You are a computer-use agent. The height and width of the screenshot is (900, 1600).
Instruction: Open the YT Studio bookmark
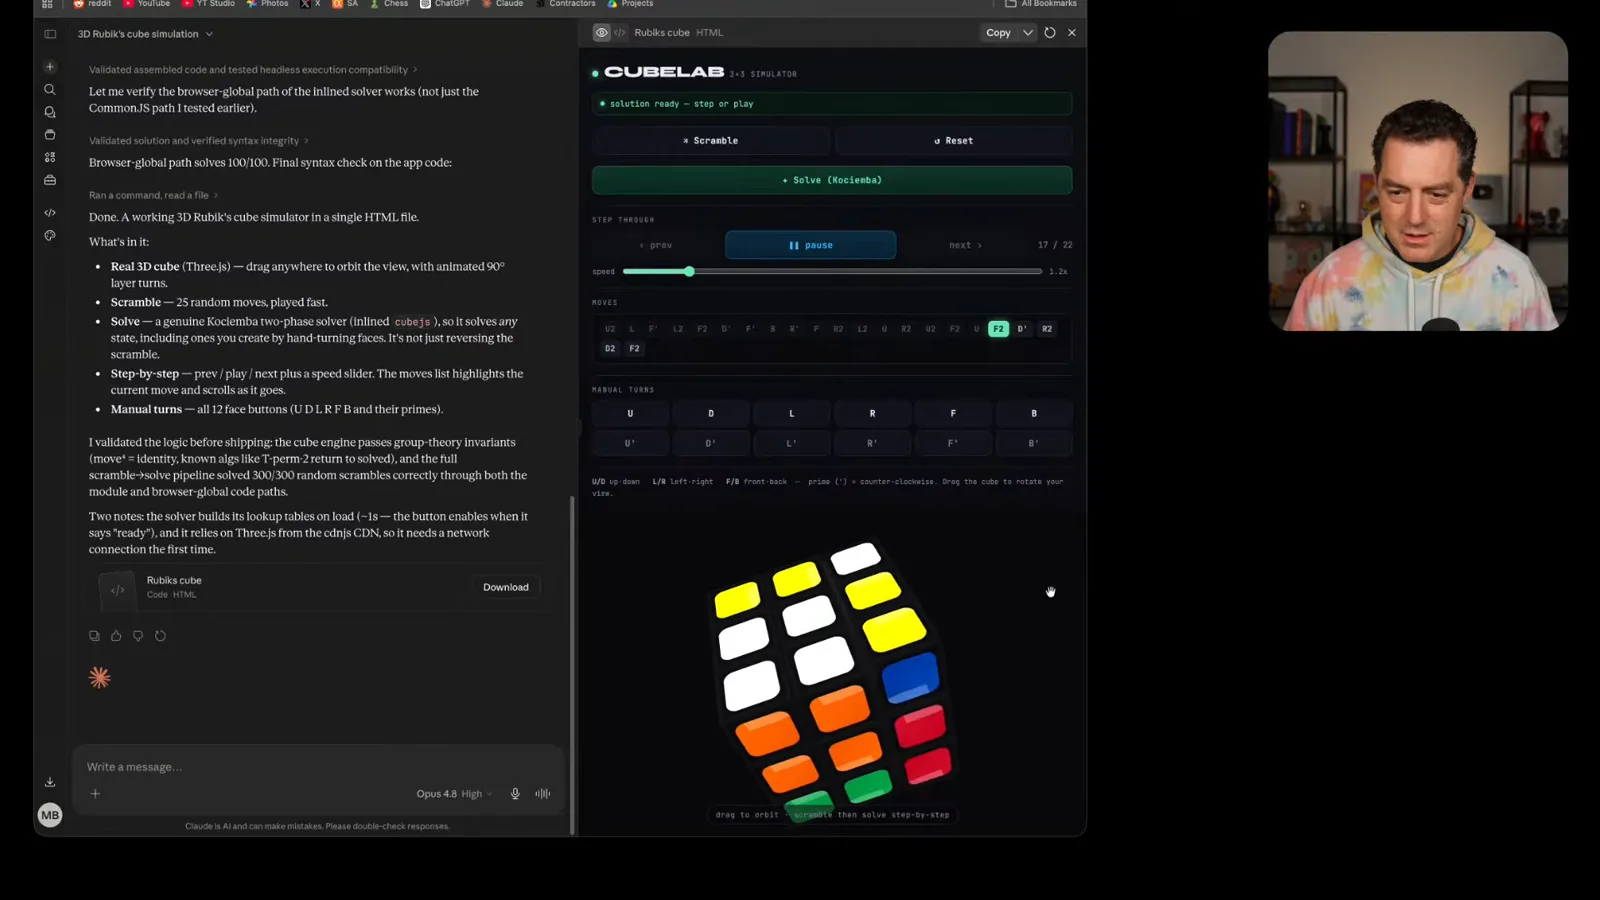tap(208, 4)
